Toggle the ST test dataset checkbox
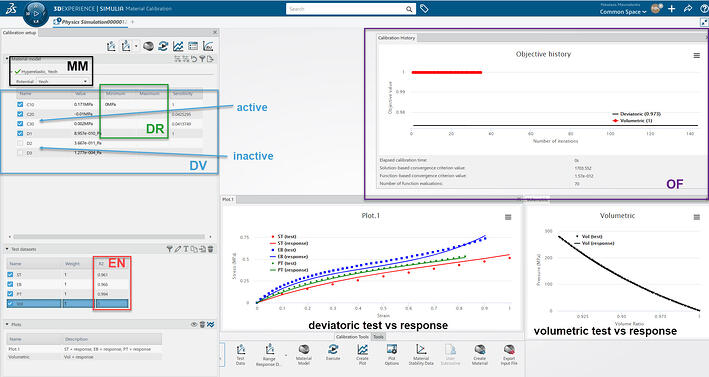The image size is (709, 377). coord(10,274)
